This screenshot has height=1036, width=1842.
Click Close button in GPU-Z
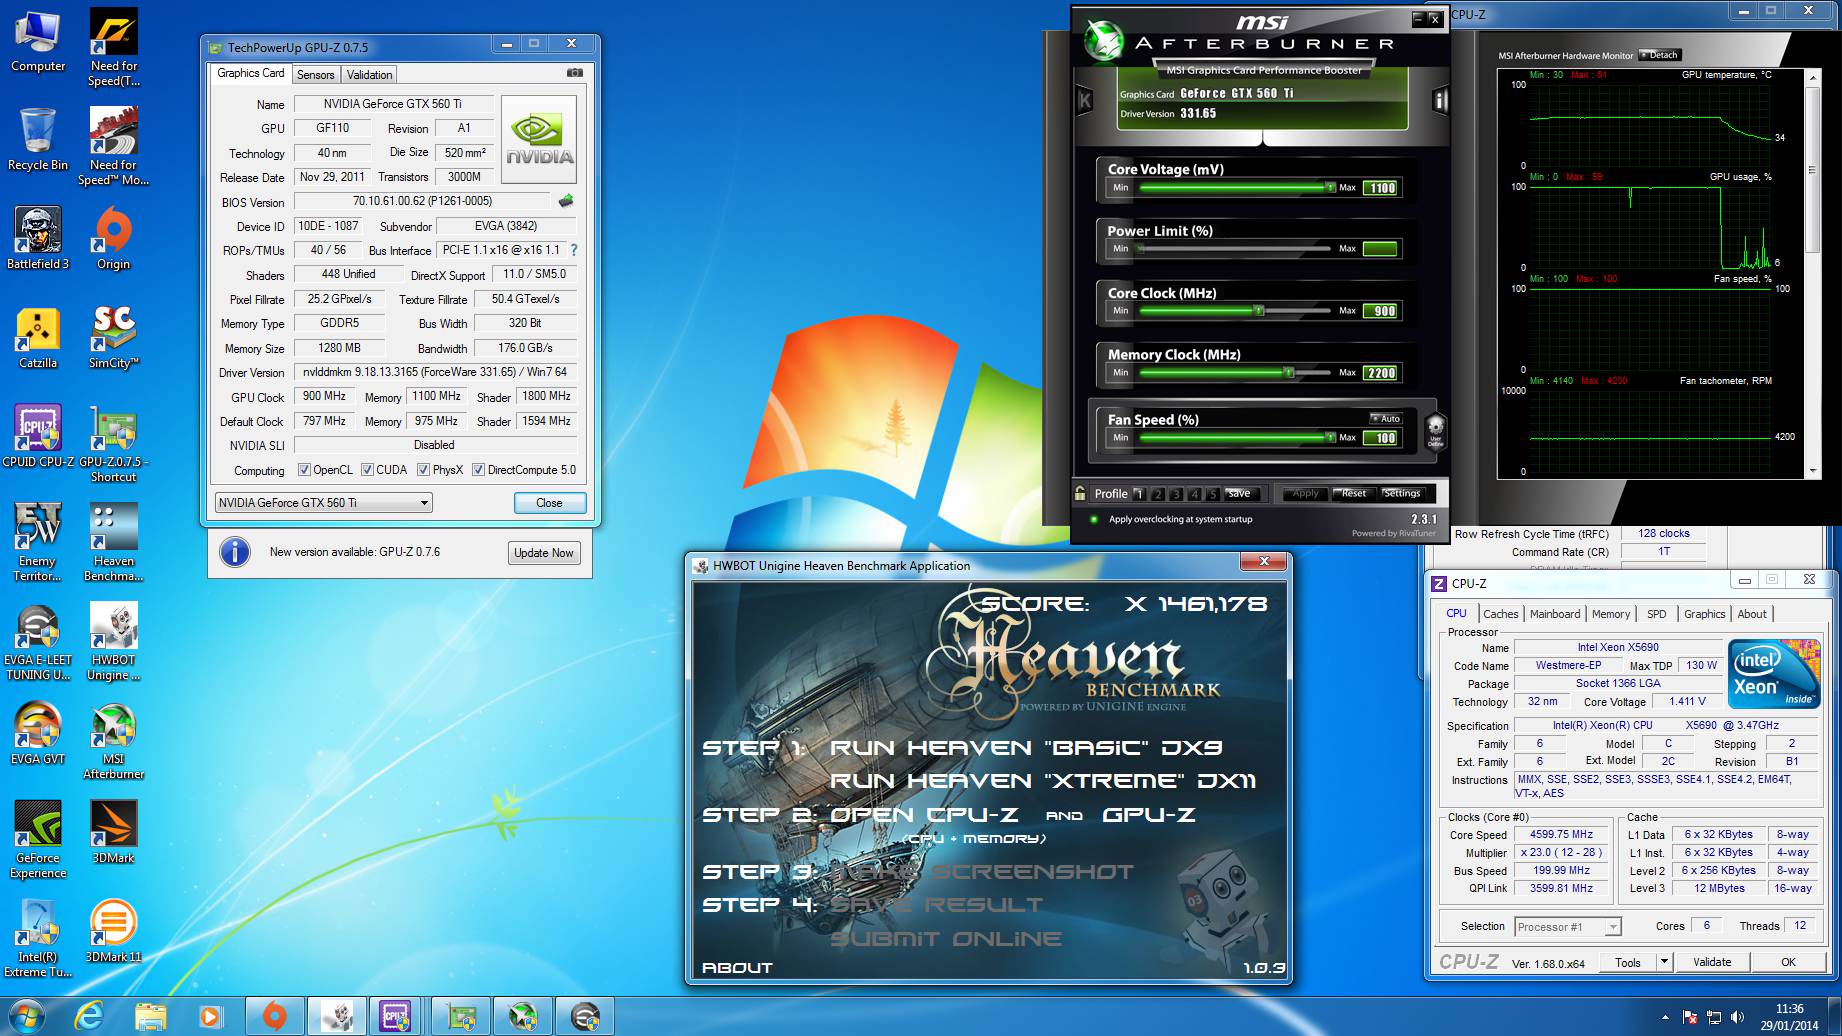(549, 503)
